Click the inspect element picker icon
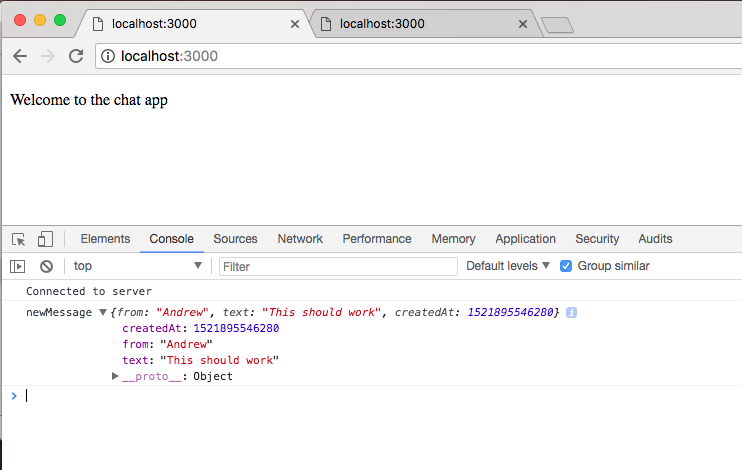742x470 pixels. pyautogui.click(x=19, y=239)
